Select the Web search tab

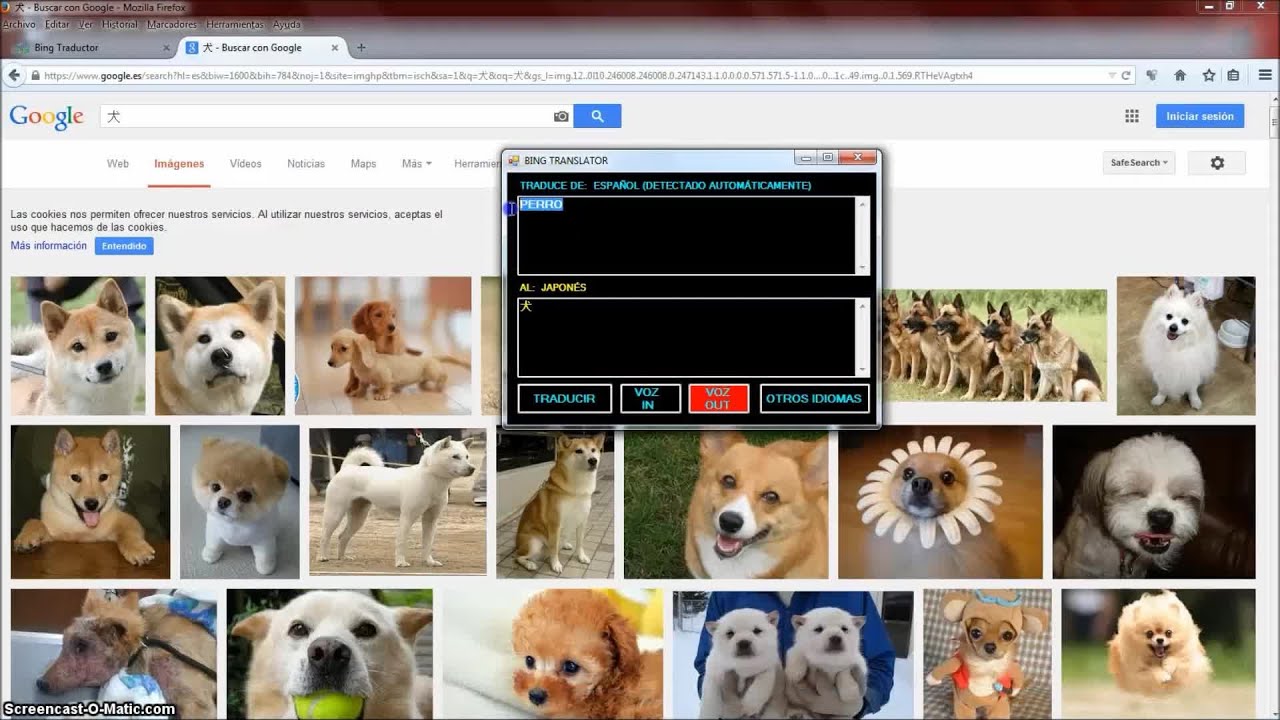(118, 163)
